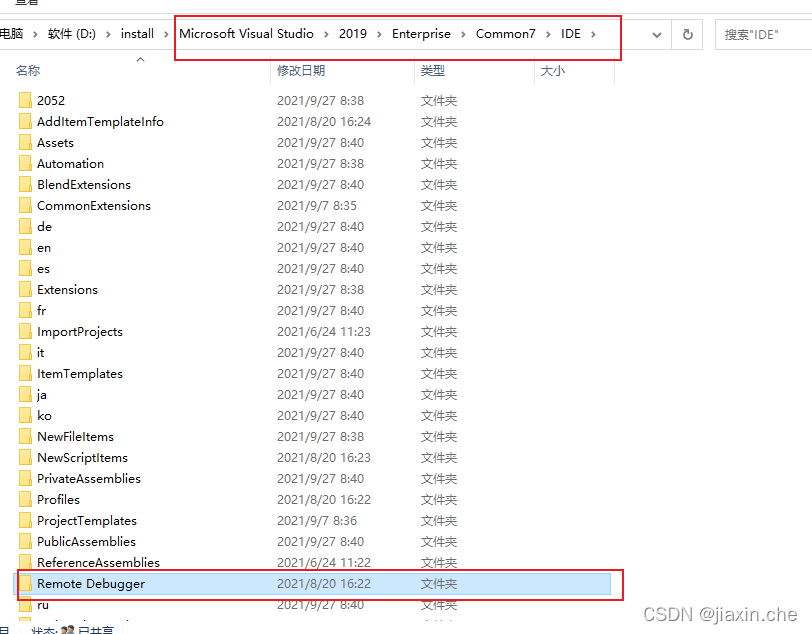Image resolution: width=812 pixels, height=634 pixels.
Task: Select the AddItemTemplateInfo folder name
Action: [x=100, y=122]
